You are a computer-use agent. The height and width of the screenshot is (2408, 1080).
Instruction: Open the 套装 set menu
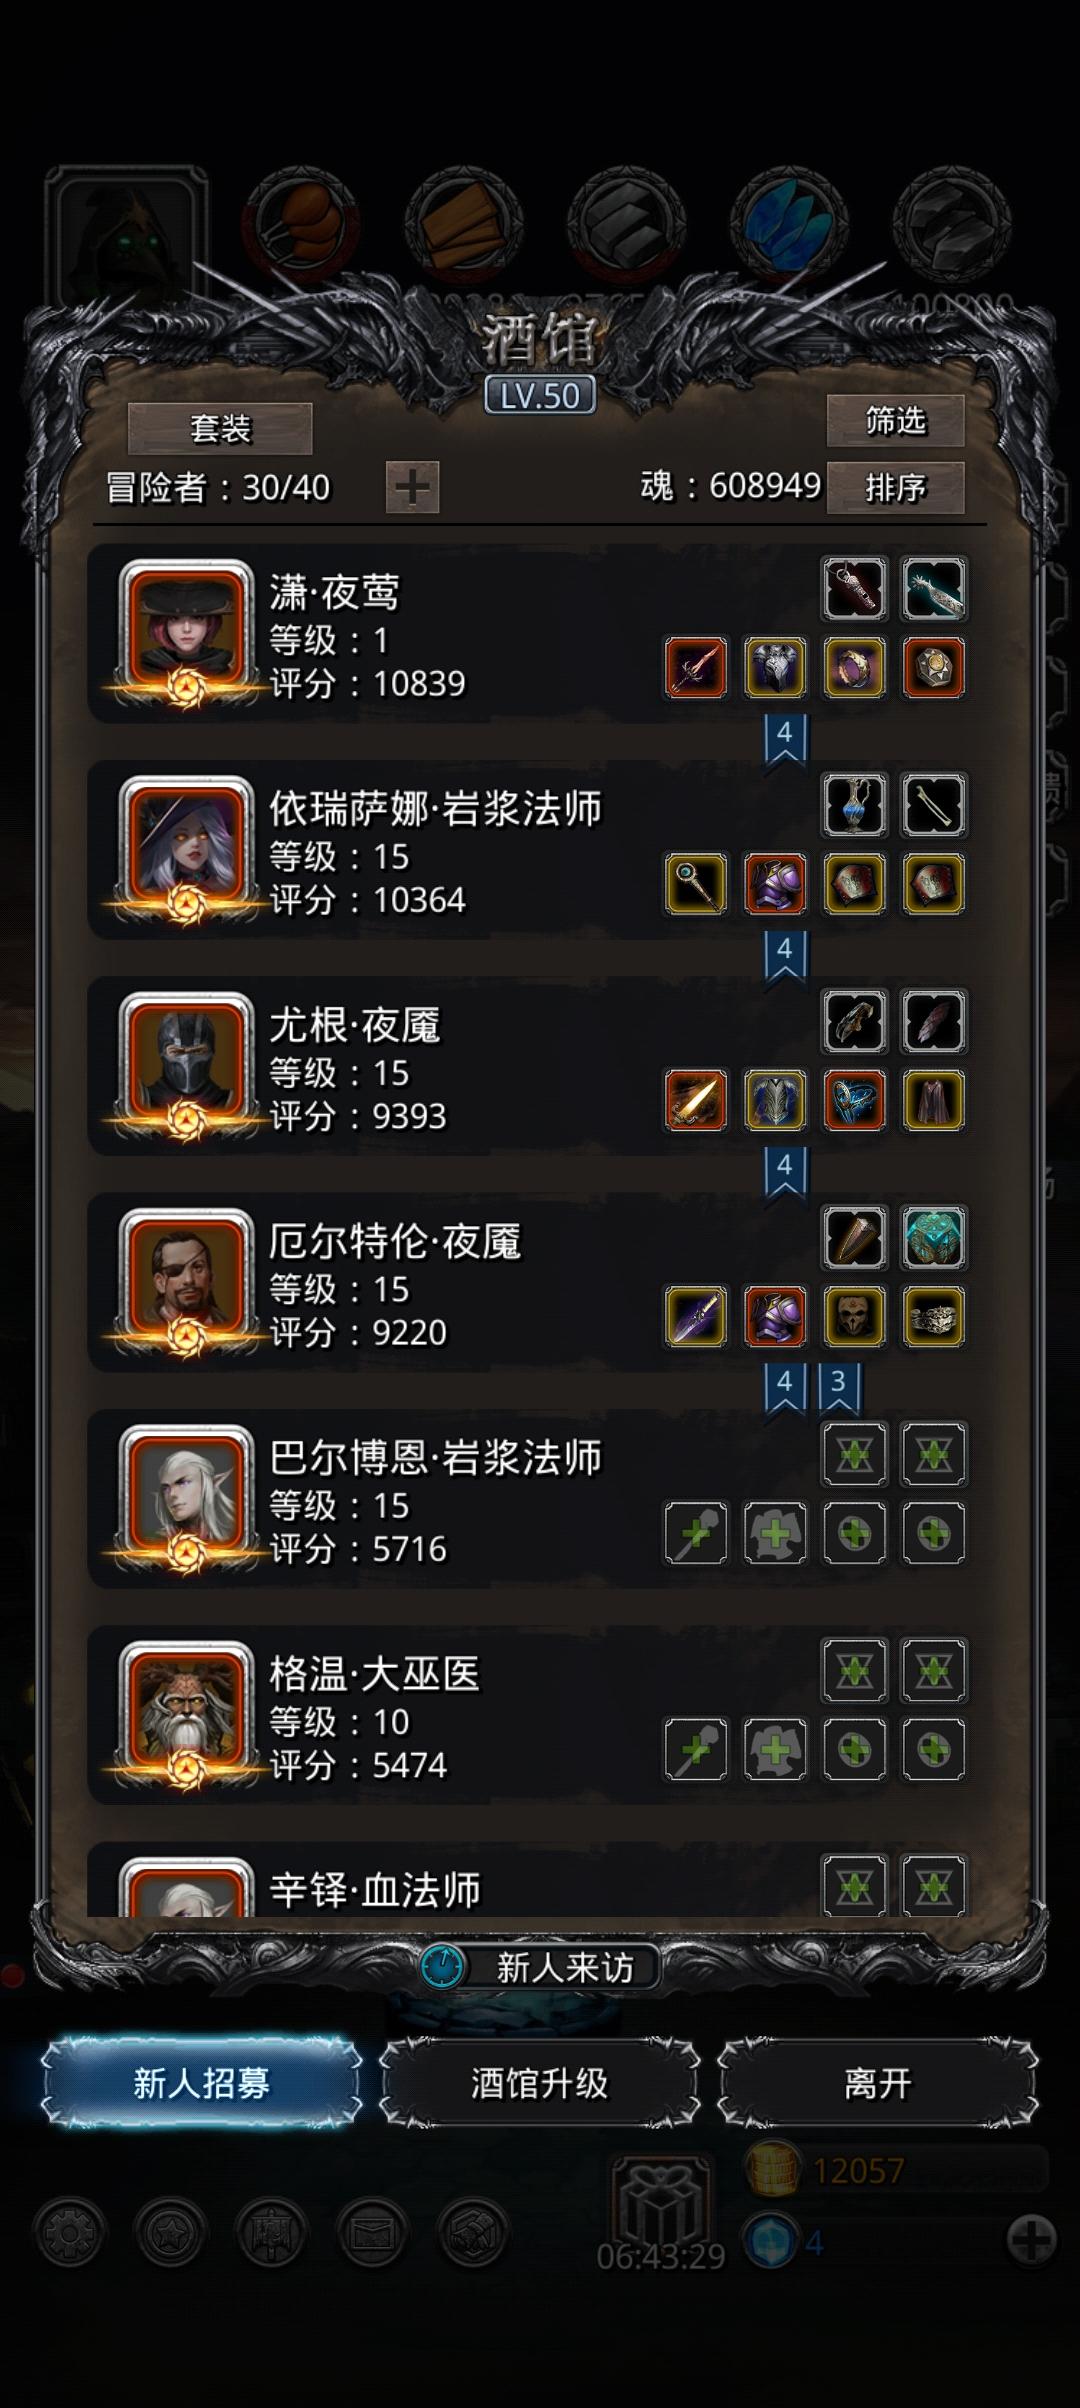point(220,429)
